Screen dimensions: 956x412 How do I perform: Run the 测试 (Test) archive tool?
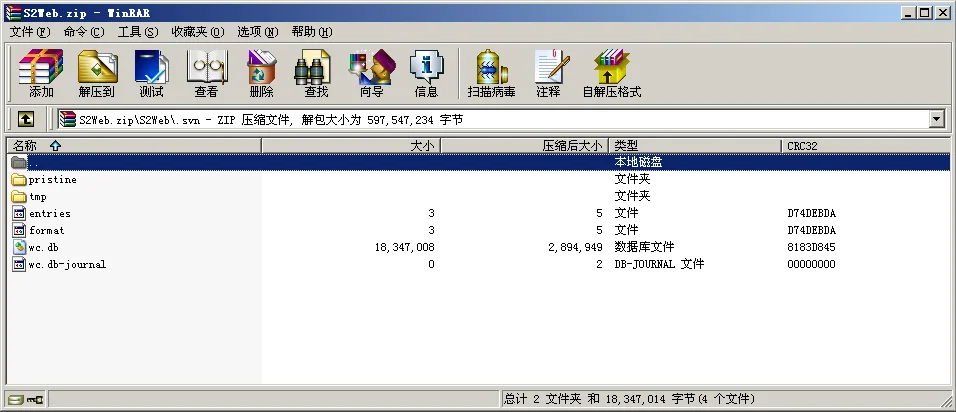(x=151, y=73)
